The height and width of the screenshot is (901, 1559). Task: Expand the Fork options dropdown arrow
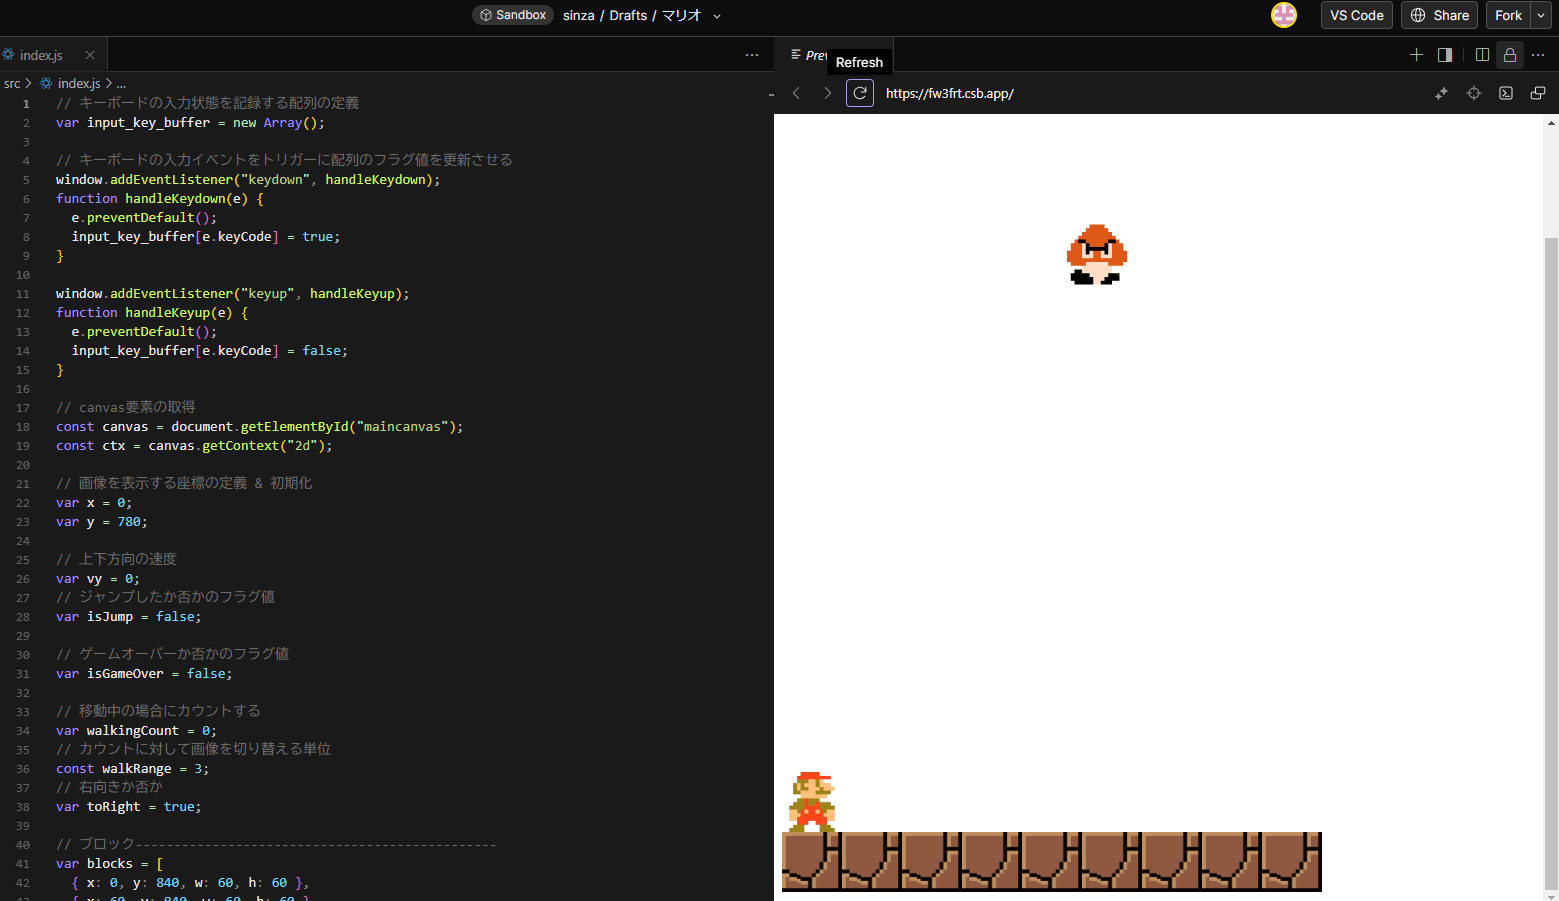click(1541, 15)
